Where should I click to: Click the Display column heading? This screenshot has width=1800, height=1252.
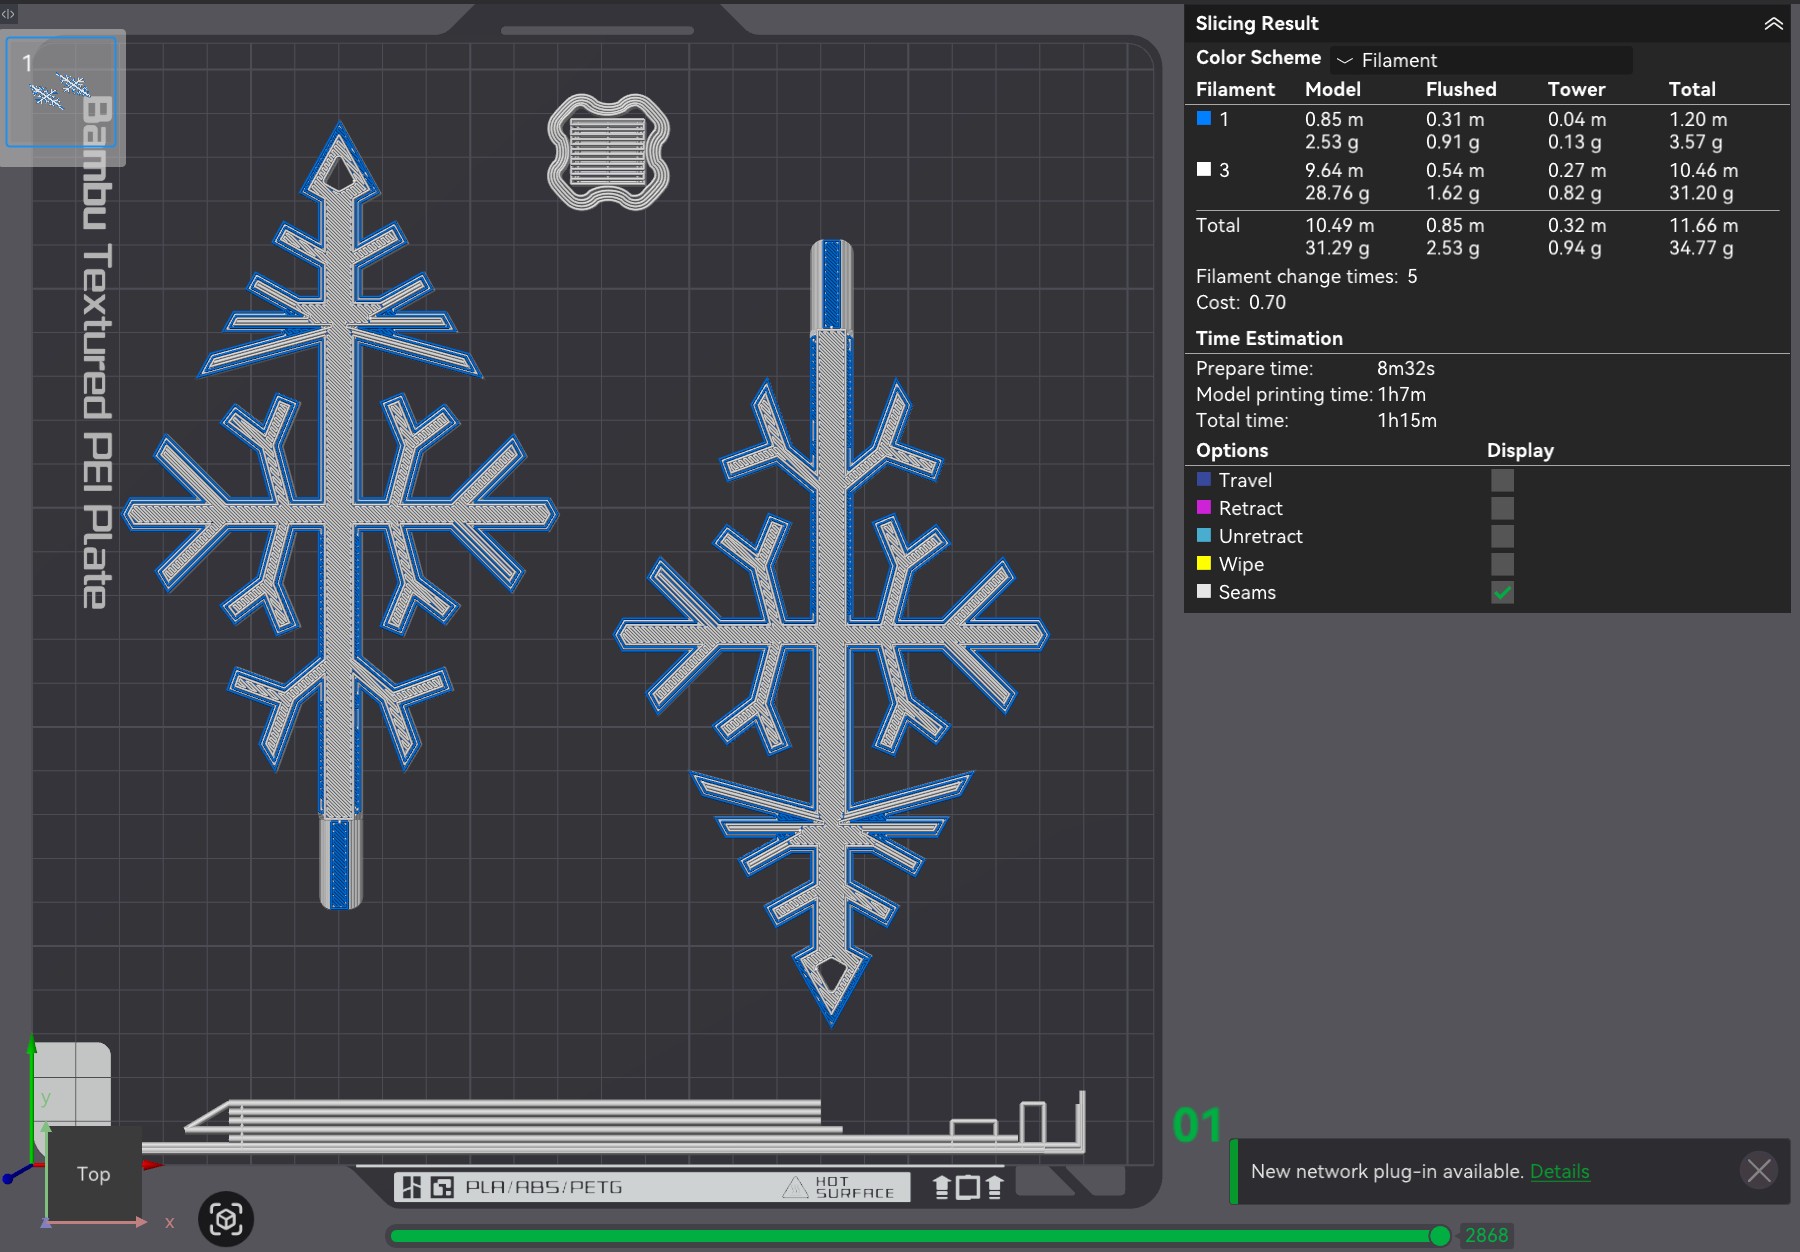click(x=1520, y=450)
